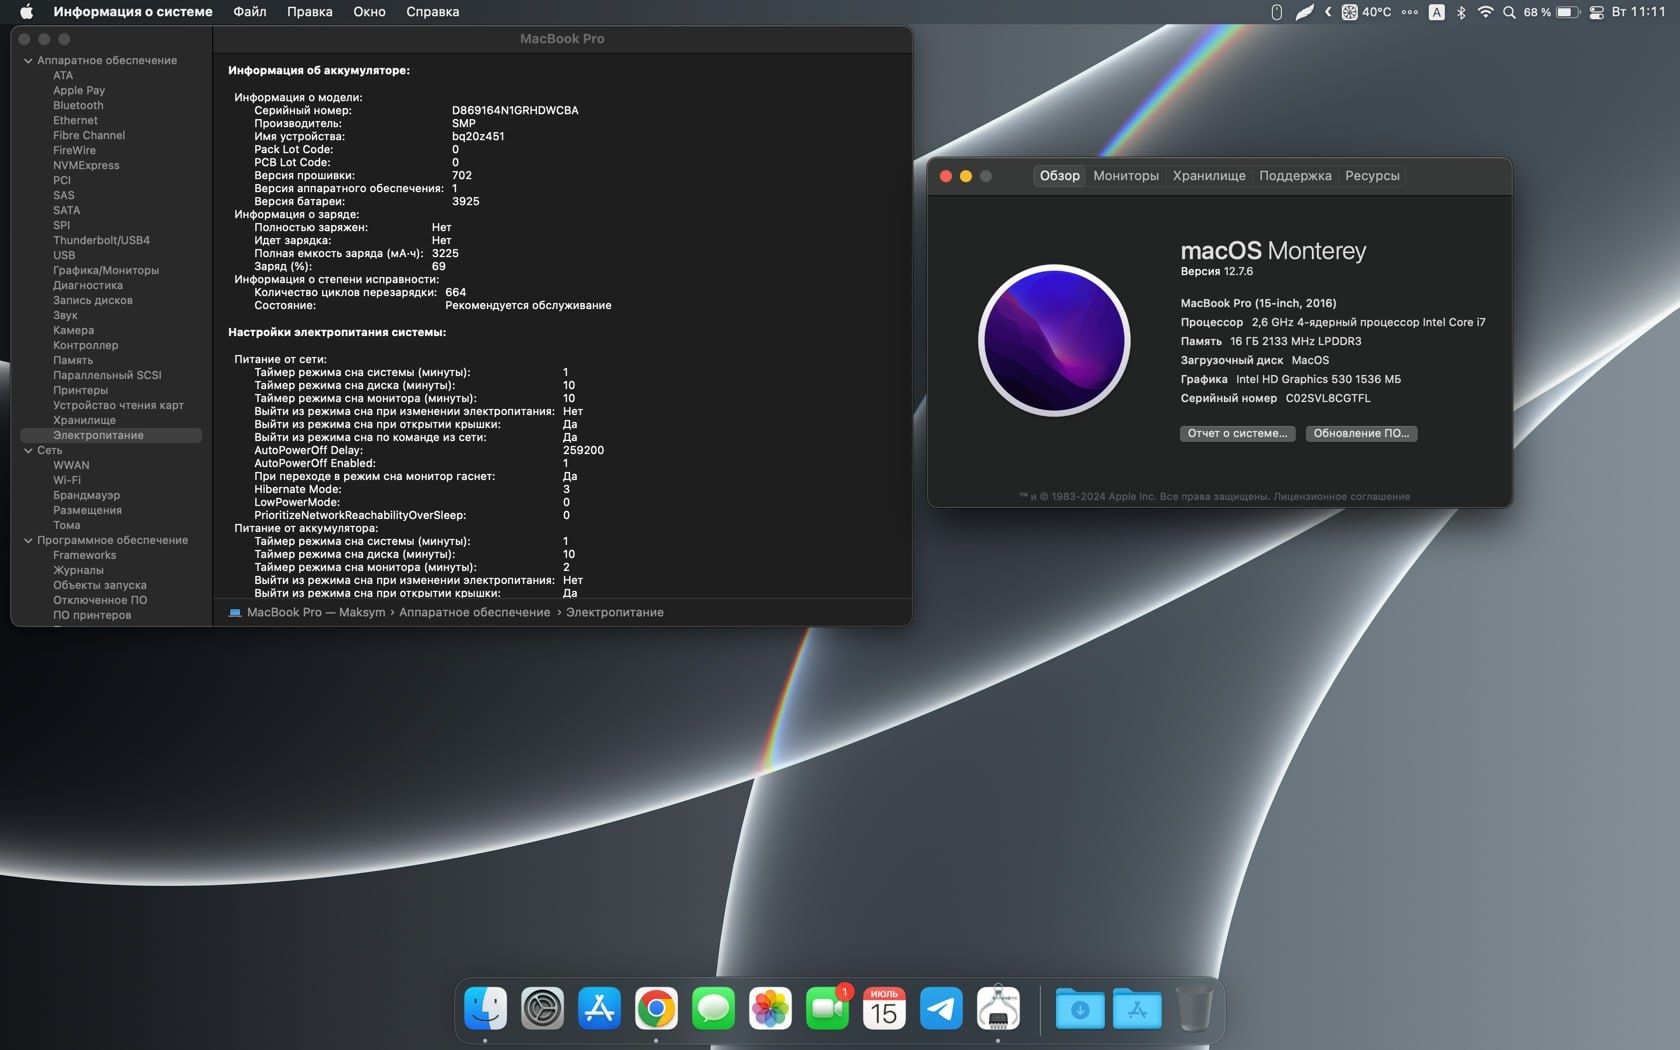Screen dimensions: 1680x1050
Task: Select Брандмауэр in the sidebar
Action: (x=86, y=495)
